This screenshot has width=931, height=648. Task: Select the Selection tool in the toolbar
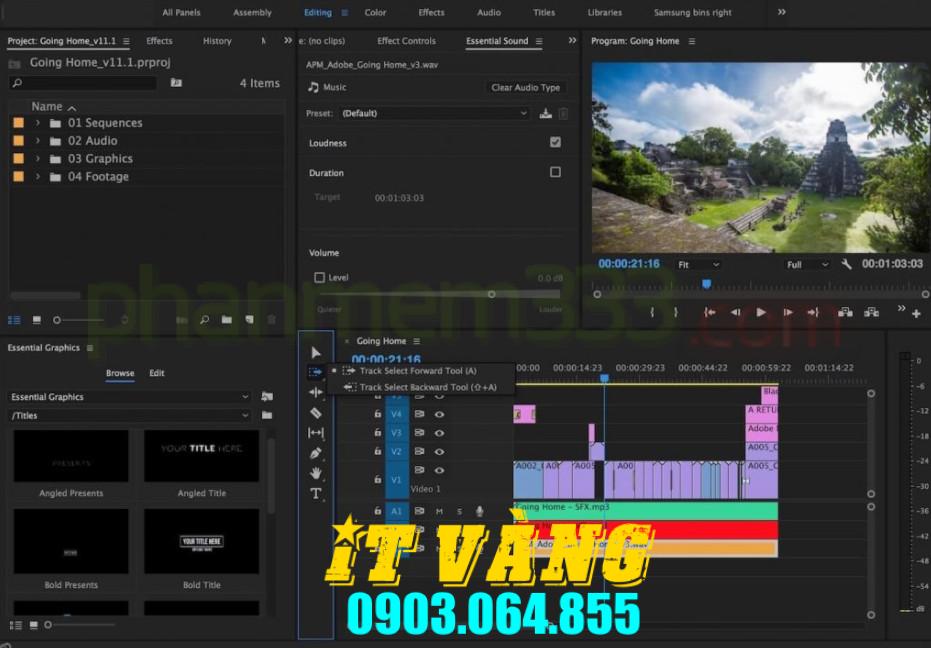[316, 352]
